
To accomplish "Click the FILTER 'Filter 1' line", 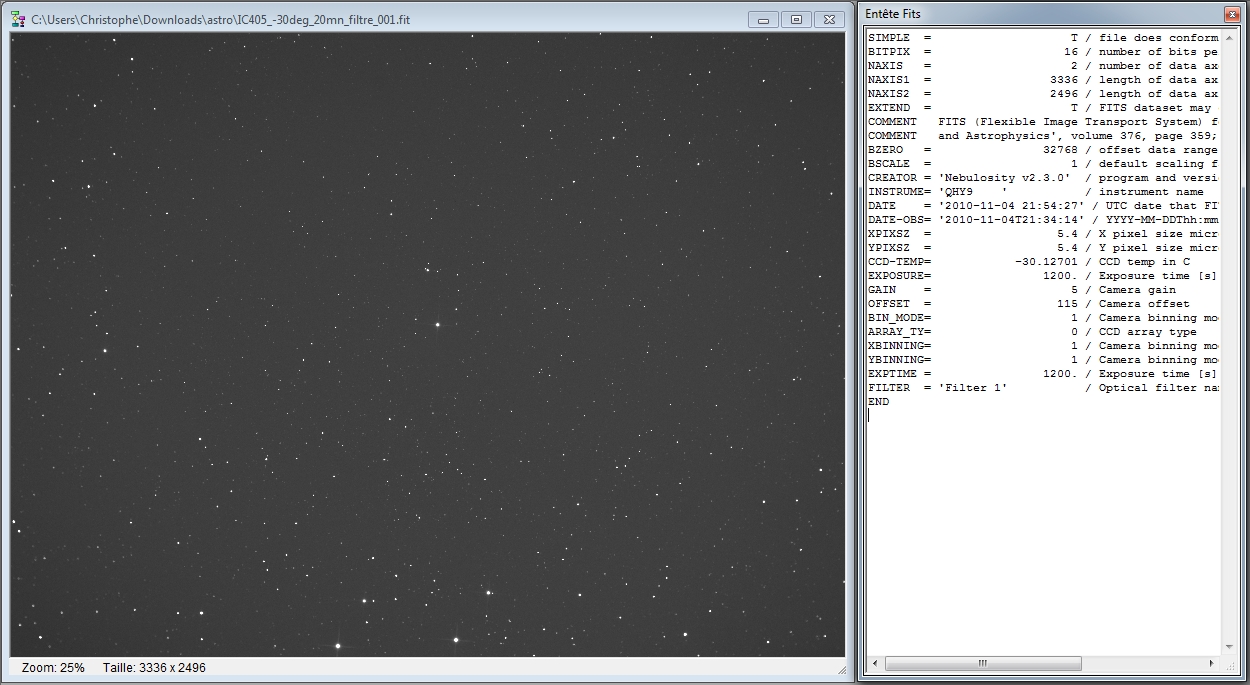I will [x=1043, y=388].
